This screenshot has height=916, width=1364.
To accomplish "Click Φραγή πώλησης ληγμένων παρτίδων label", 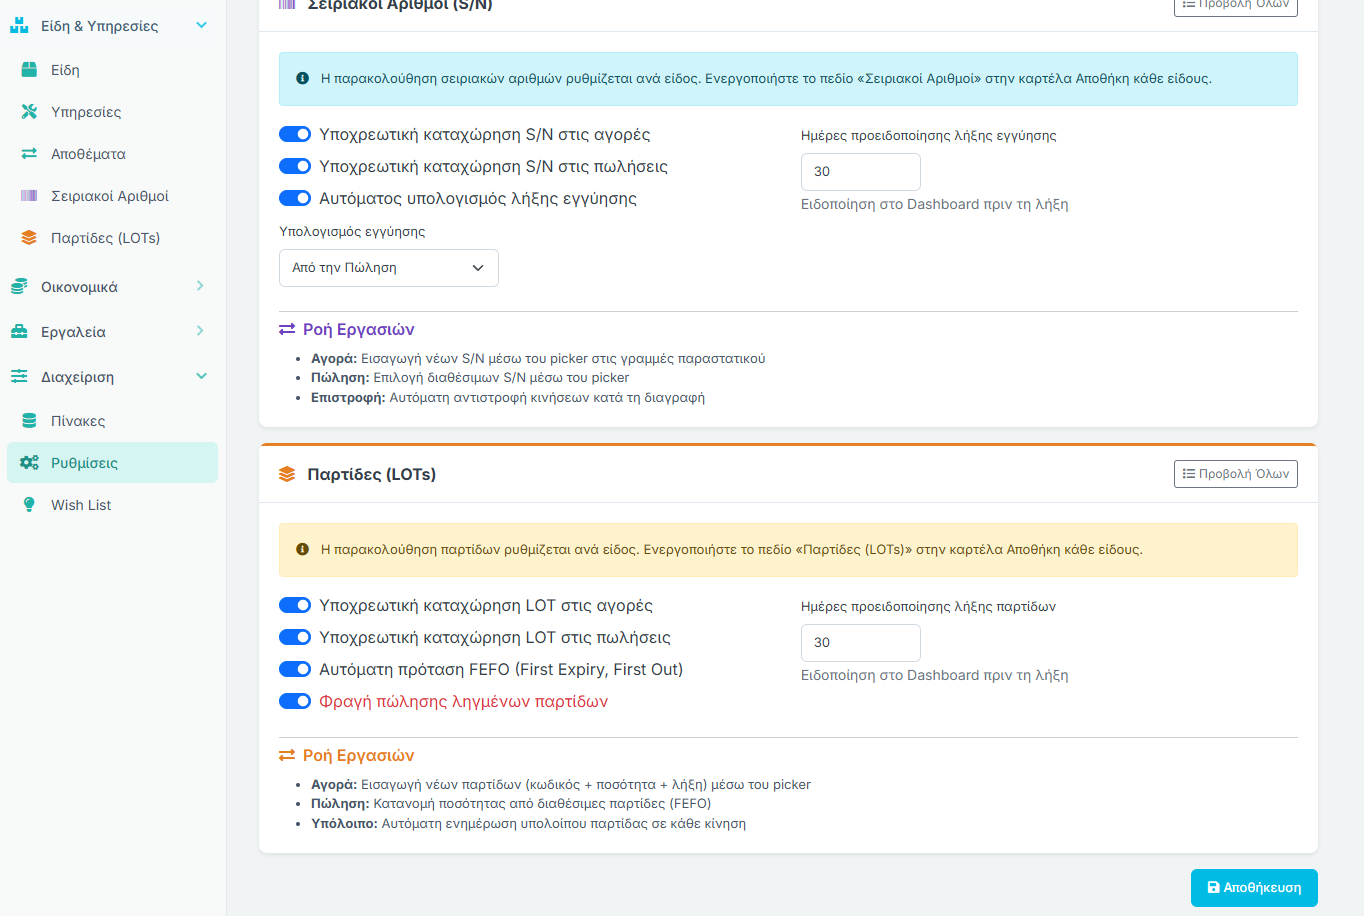I will tap(463, 701).
